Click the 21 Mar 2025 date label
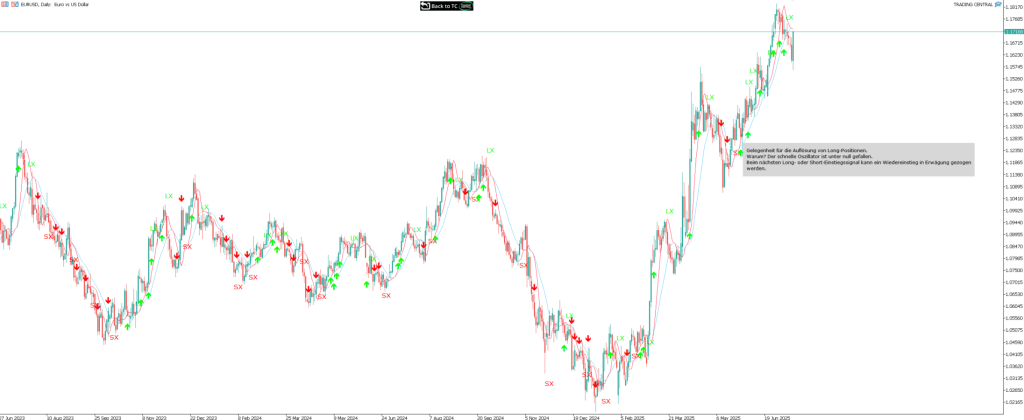Image resolution: width=1024 pixels, height=420 pixels. [681, 416]
